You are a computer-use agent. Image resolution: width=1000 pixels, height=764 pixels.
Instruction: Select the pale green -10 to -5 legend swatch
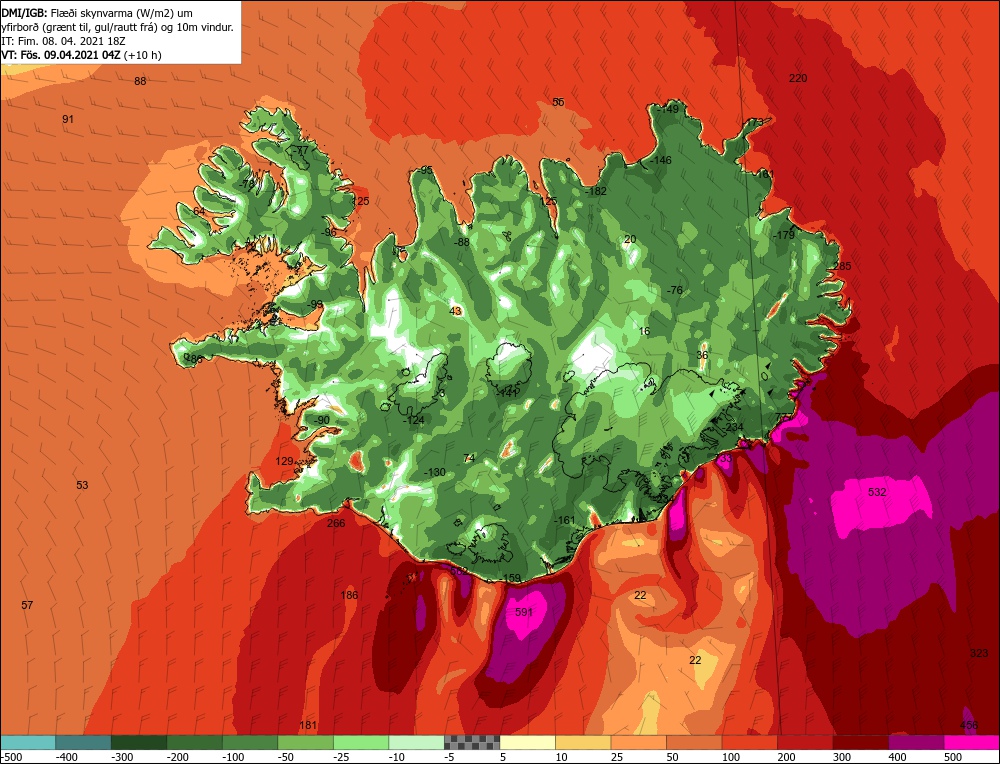[x=416, y=742]
